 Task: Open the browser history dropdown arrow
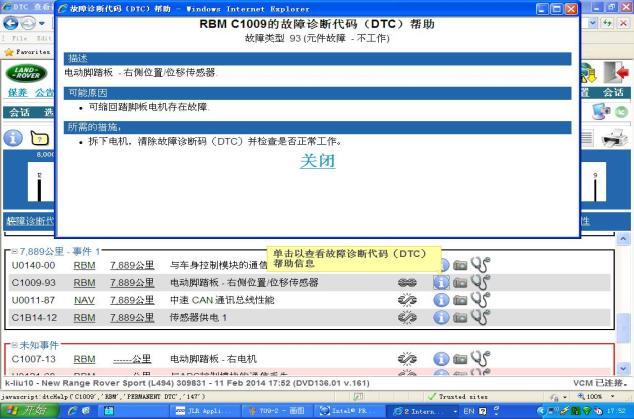[x=42, y=23]
